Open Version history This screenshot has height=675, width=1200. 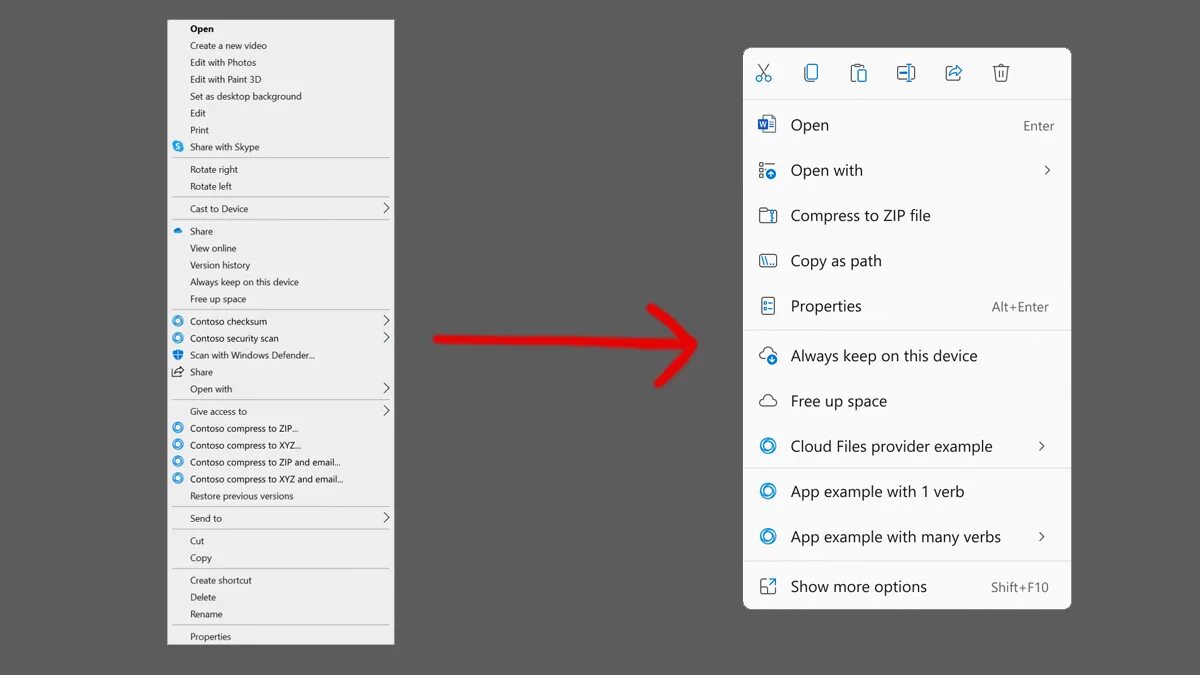(x=220, y=265)
